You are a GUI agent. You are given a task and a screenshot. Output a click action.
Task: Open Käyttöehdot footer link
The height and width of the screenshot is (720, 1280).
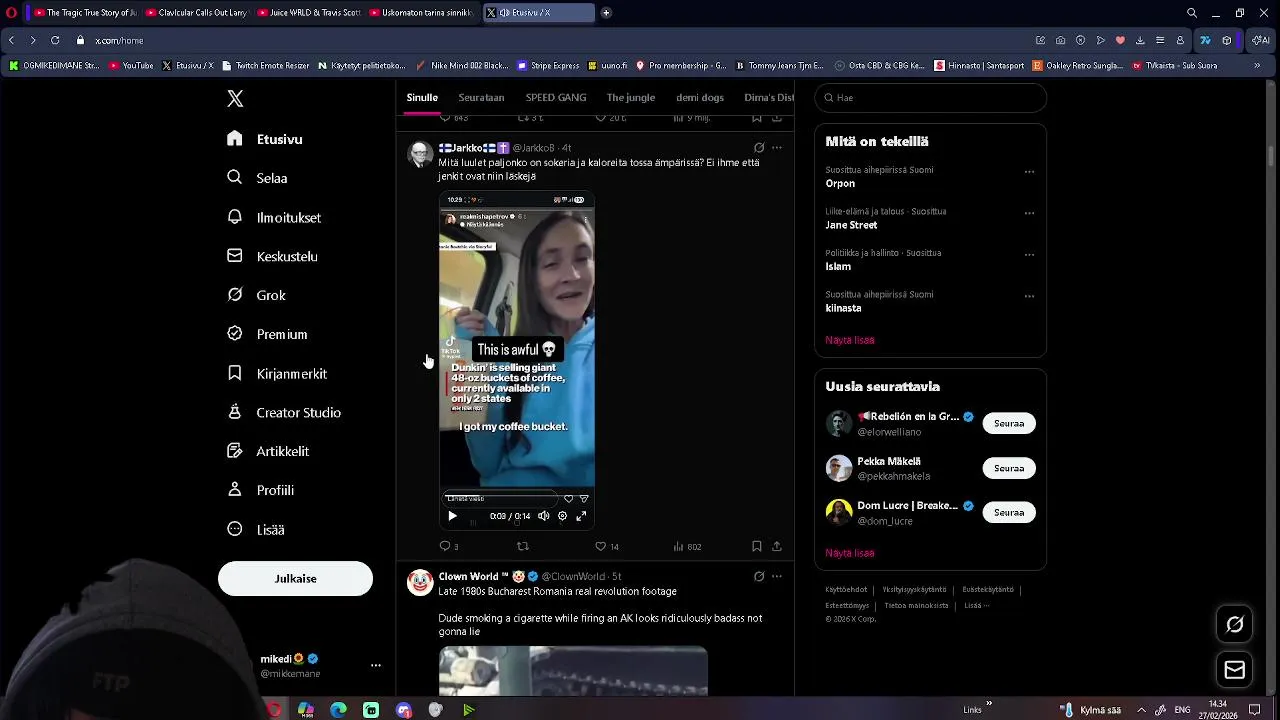[x=846, y=590]
